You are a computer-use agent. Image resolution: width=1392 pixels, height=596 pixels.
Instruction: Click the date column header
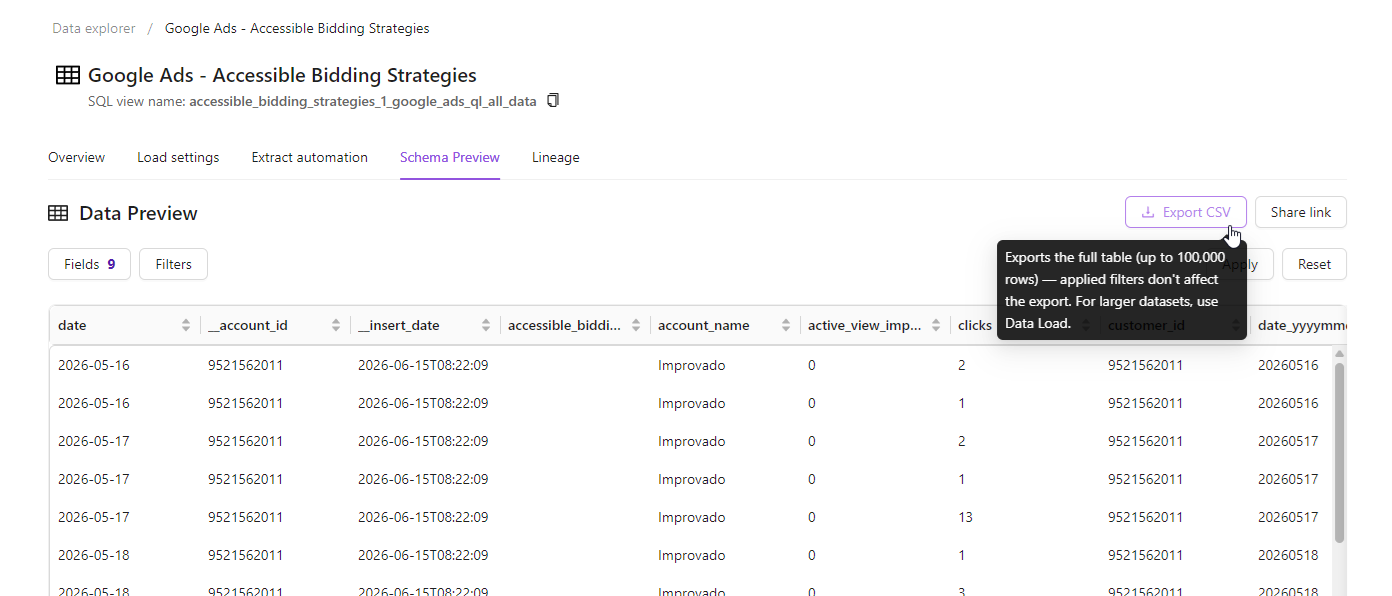[125, 325]
